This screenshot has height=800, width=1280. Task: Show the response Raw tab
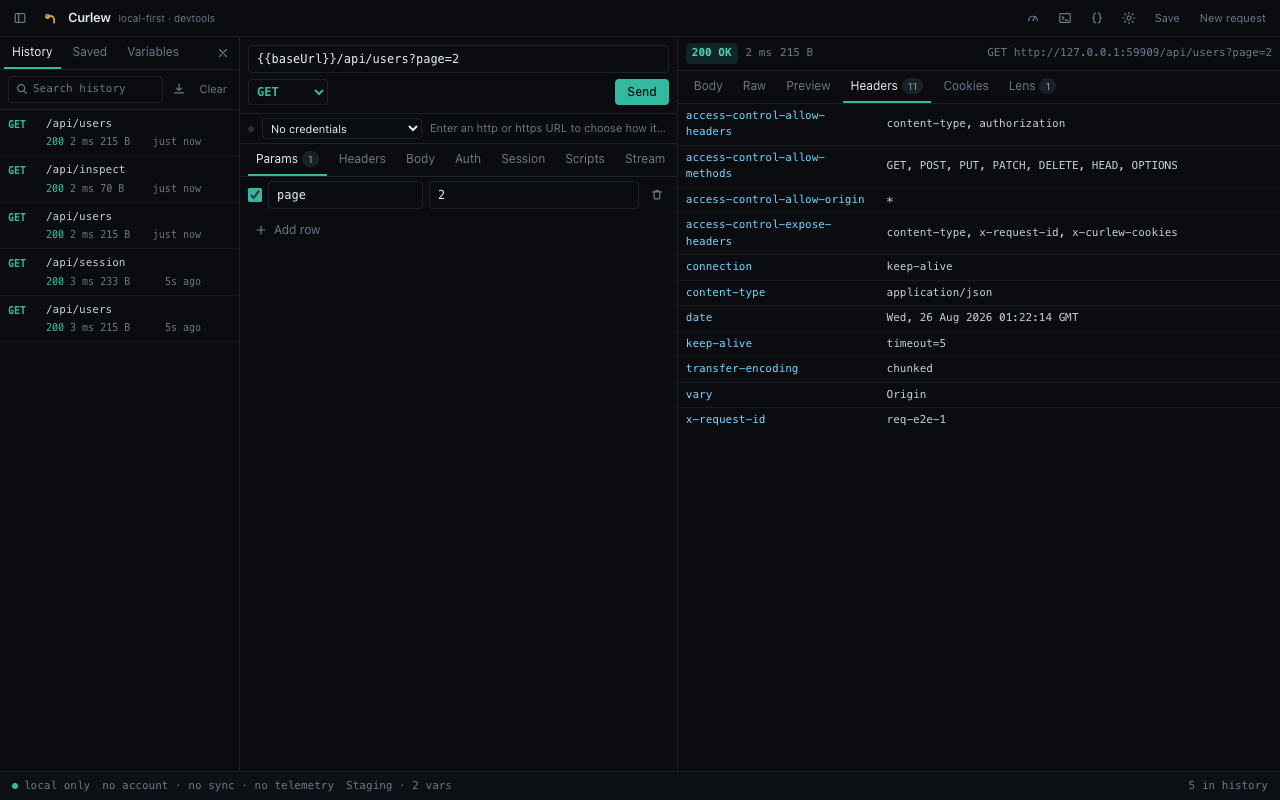click(x=754, y=86)
